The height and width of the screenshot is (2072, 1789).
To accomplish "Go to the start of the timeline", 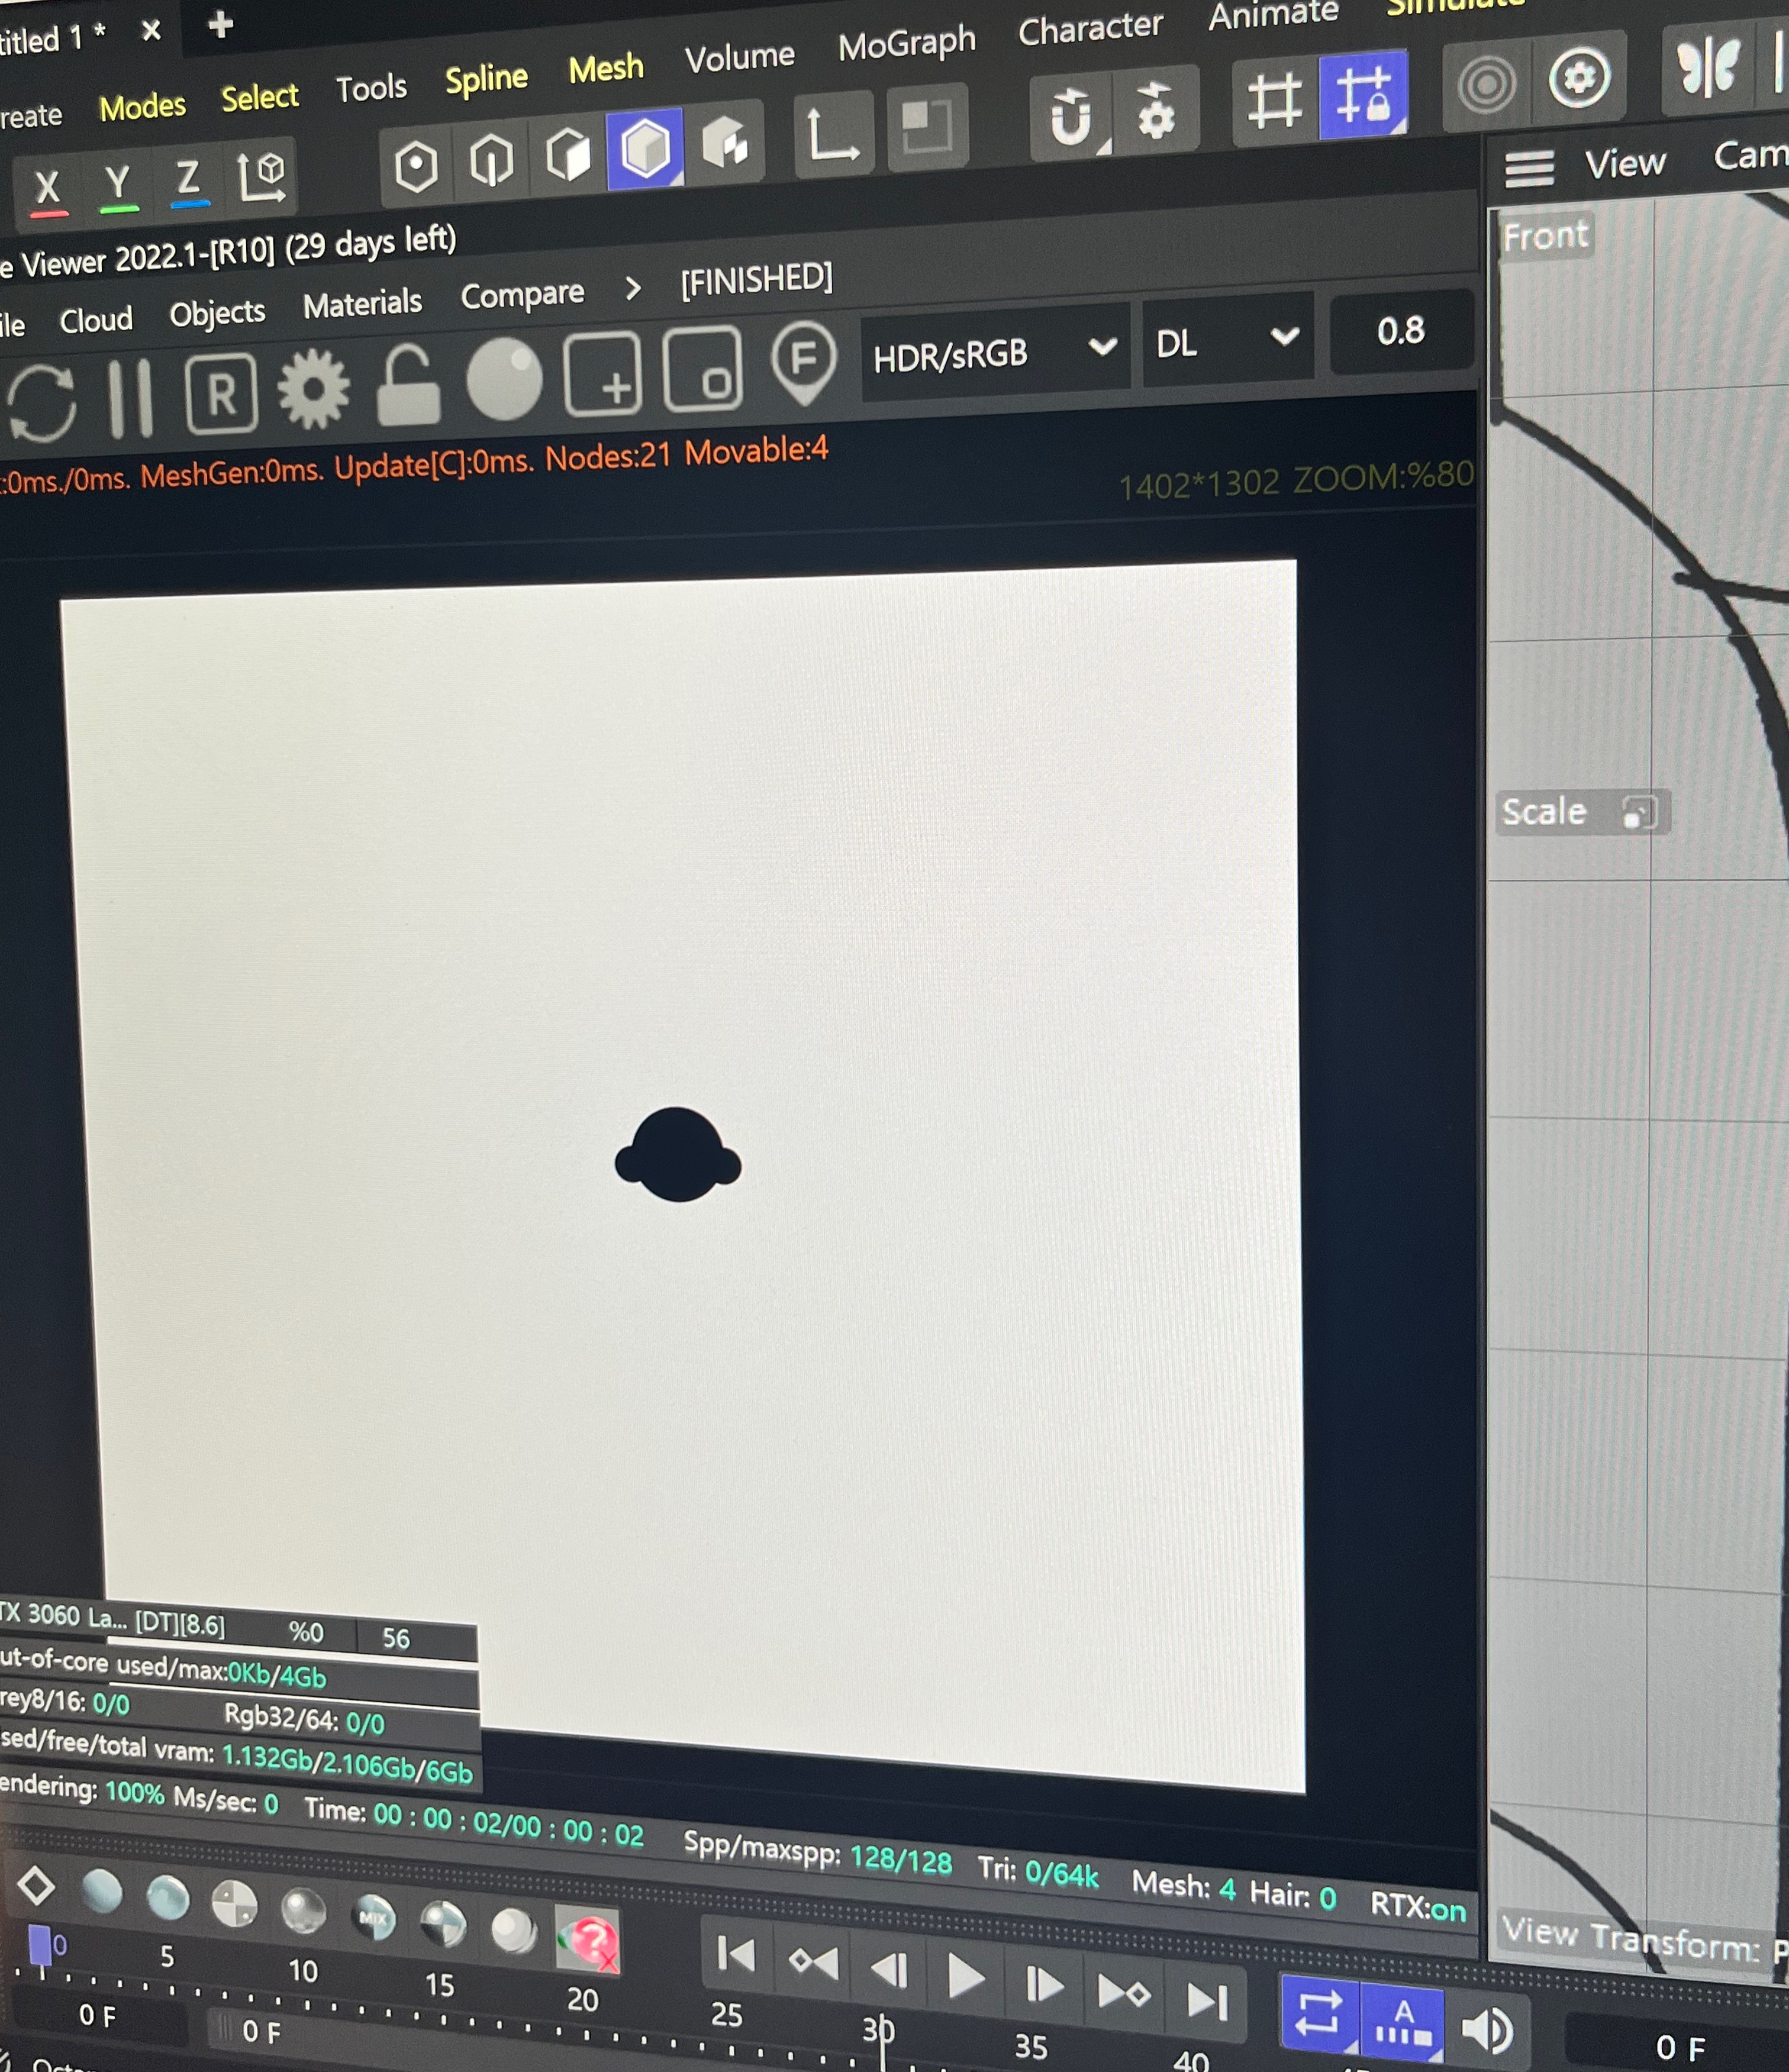I will [736, 1955].
